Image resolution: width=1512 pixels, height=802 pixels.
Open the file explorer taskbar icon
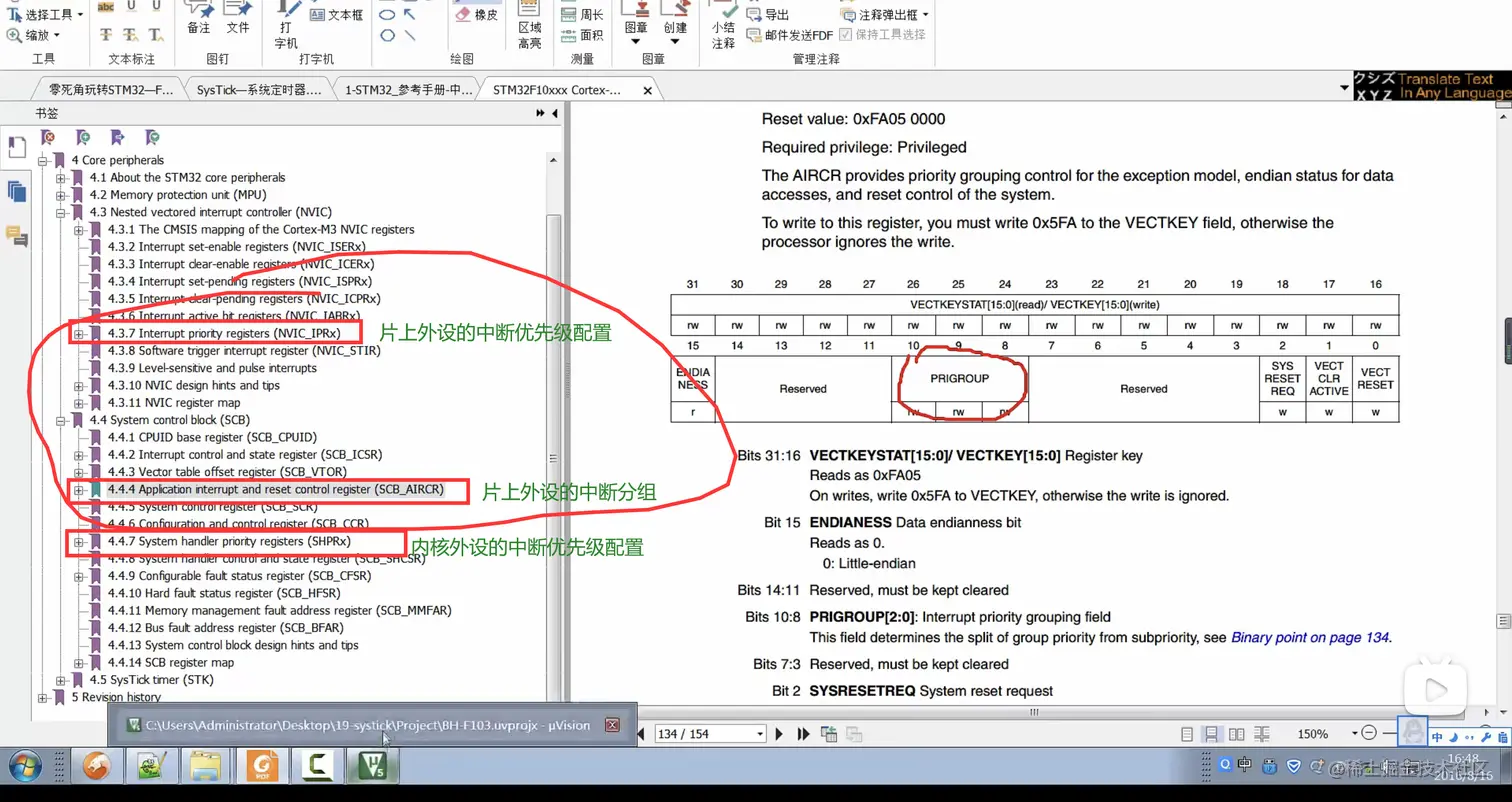[206, 767]
